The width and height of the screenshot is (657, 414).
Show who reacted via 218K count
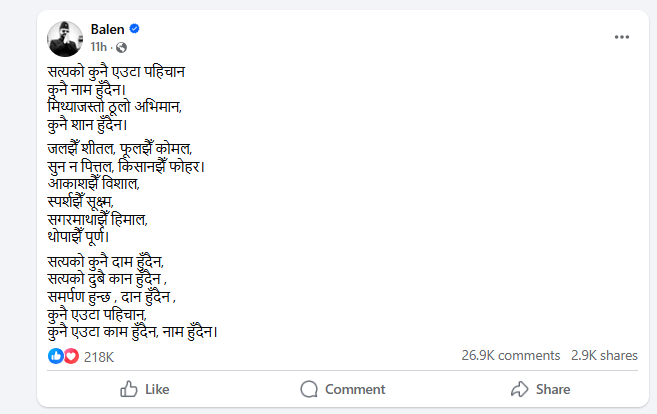click(98, 356)
